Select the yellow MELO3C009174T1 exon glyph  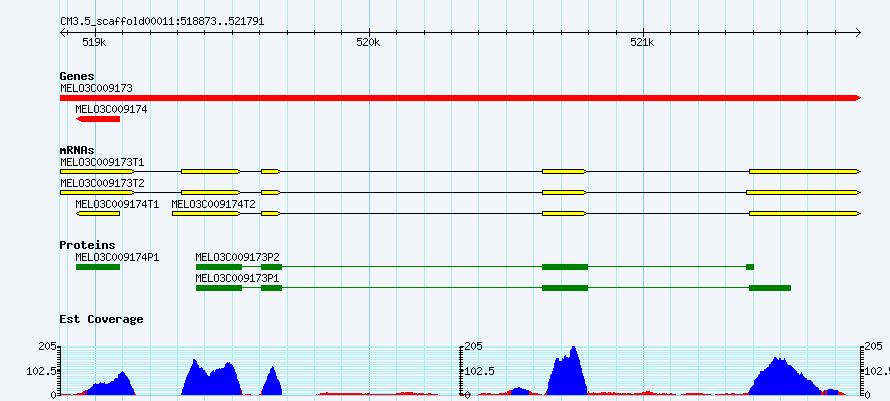[98, 214]
